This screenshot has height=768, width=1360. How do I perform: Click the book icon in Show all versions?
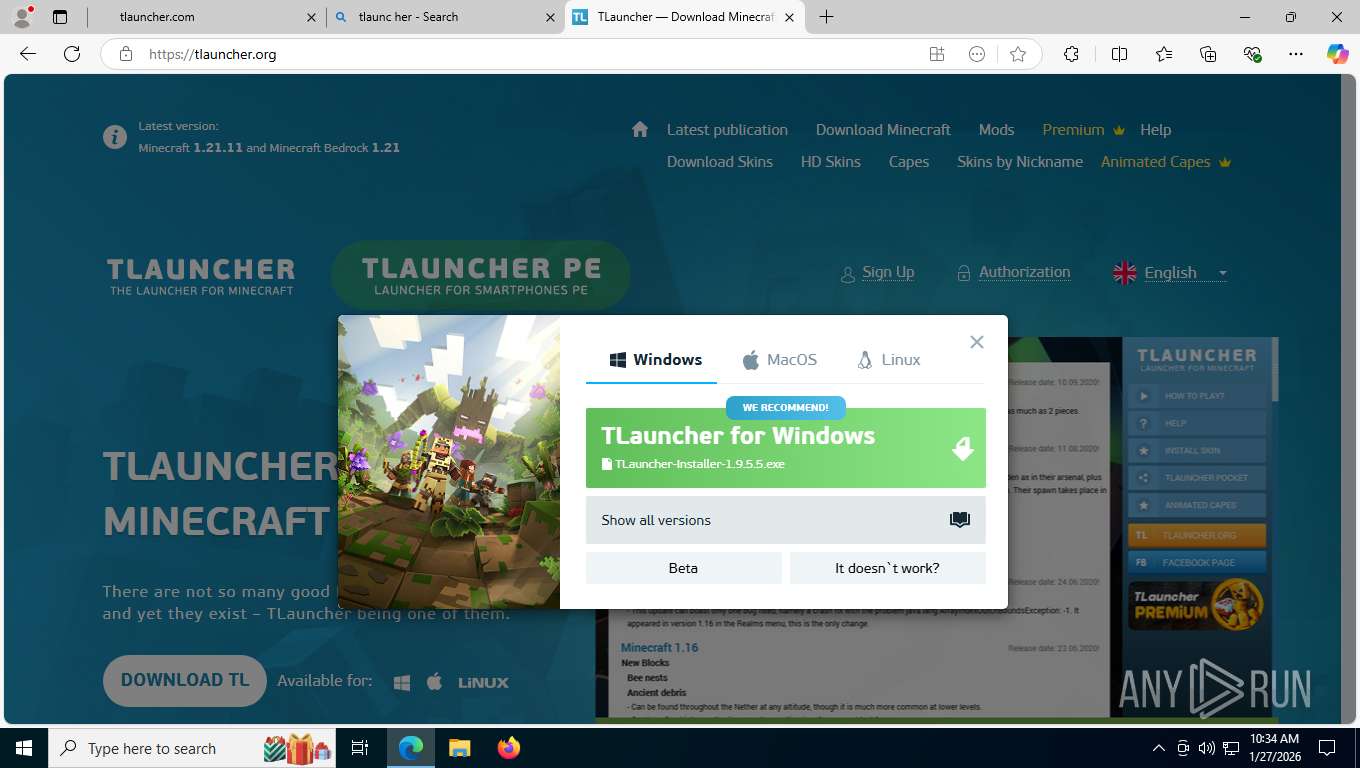pos(960,520)
